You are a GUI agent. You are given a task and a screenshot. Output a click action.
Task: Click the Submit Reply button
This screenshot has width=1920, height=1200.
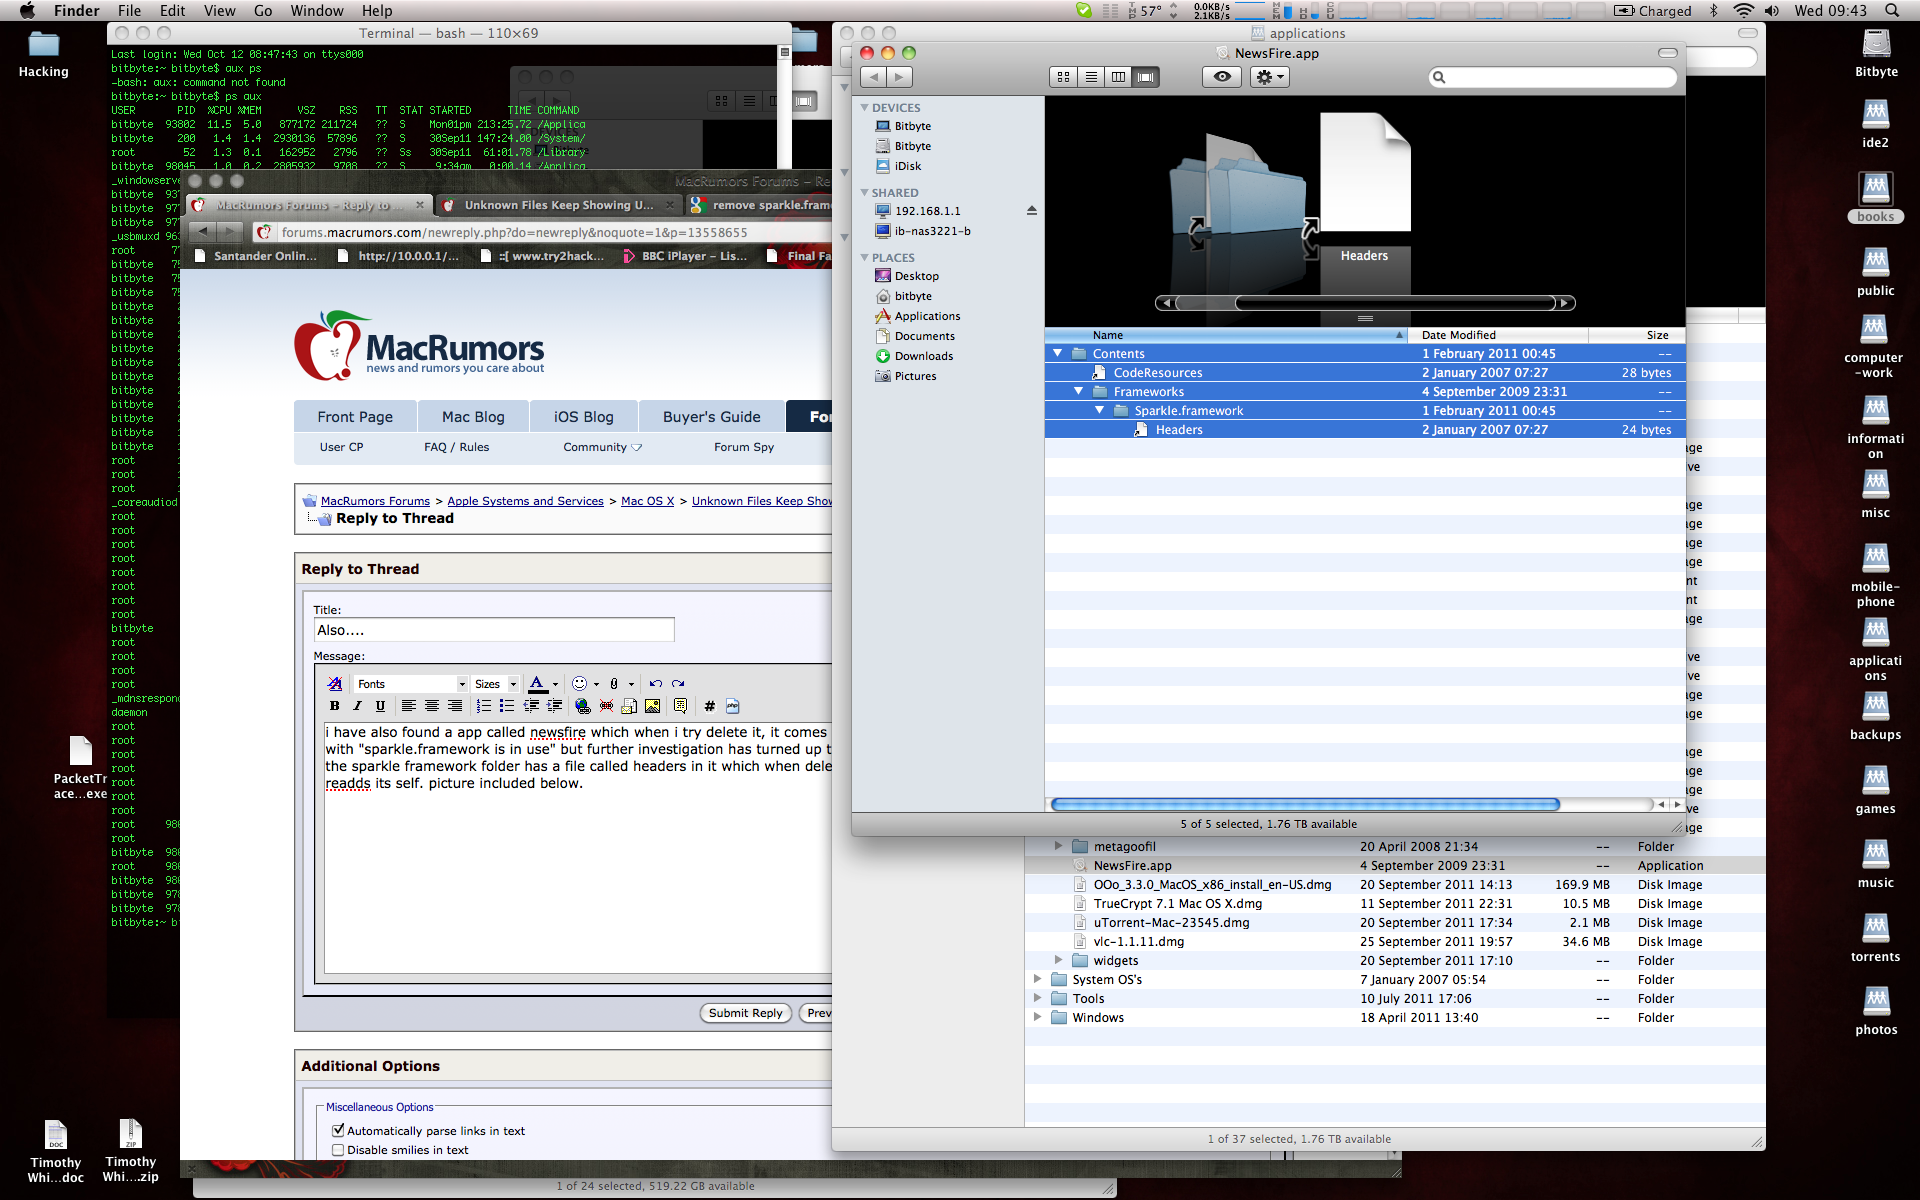pyautogui.click(x=745, y=1013)
